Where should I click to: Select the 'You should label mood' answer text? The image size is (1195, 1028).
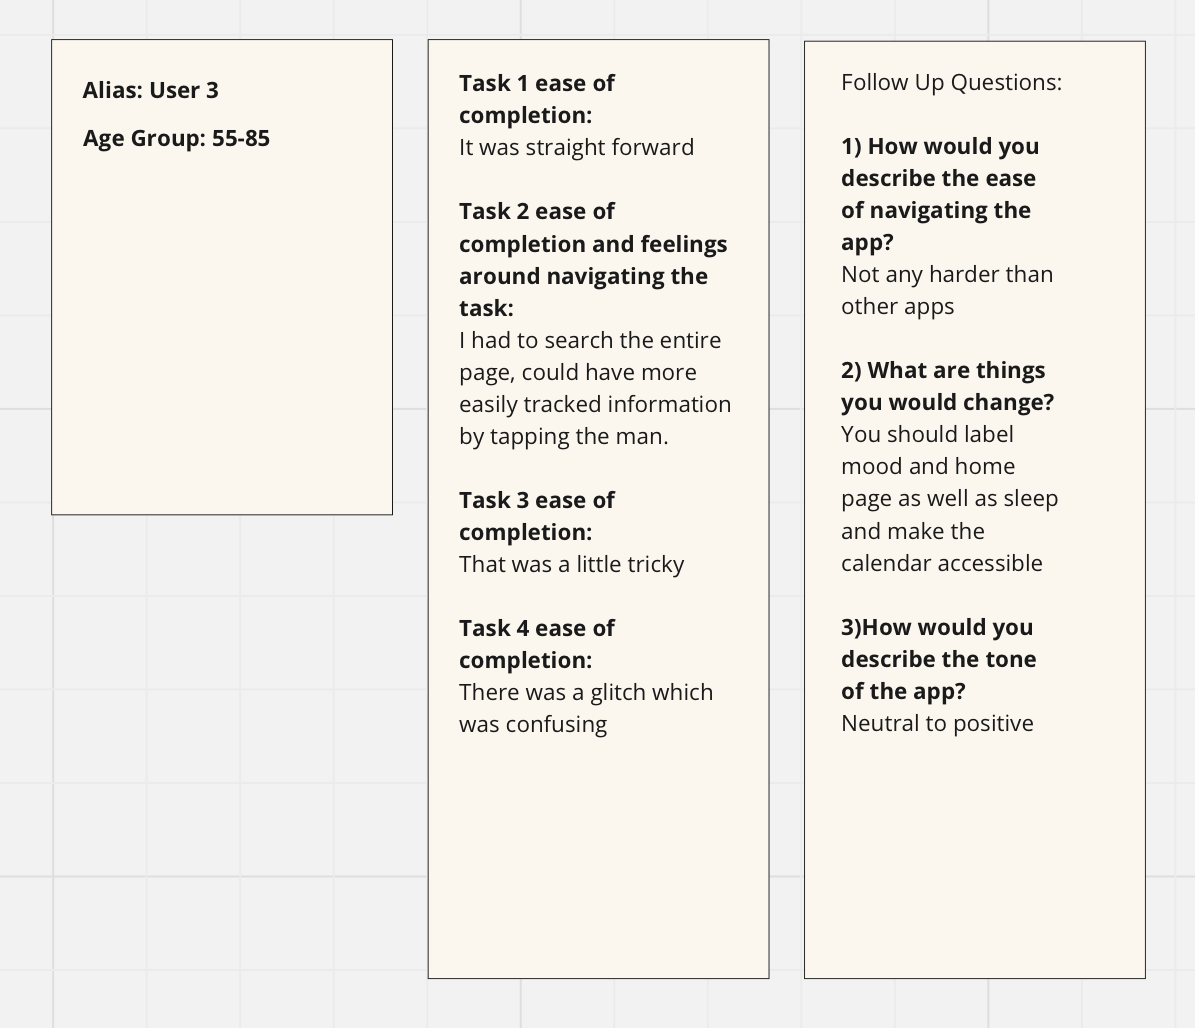click(x=950, y=498)
